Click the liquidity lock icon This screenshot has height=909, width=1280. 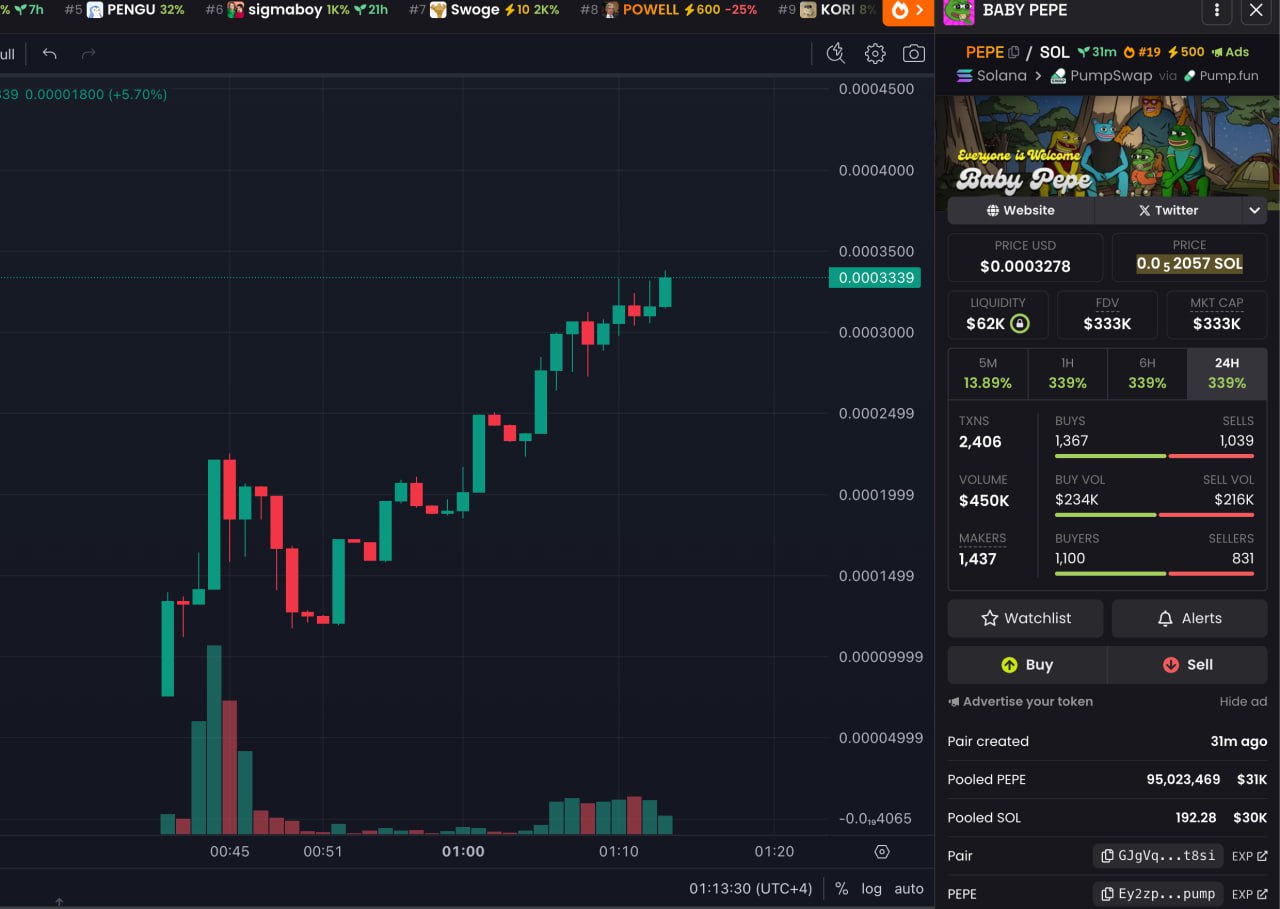[x=1019, y=323]
